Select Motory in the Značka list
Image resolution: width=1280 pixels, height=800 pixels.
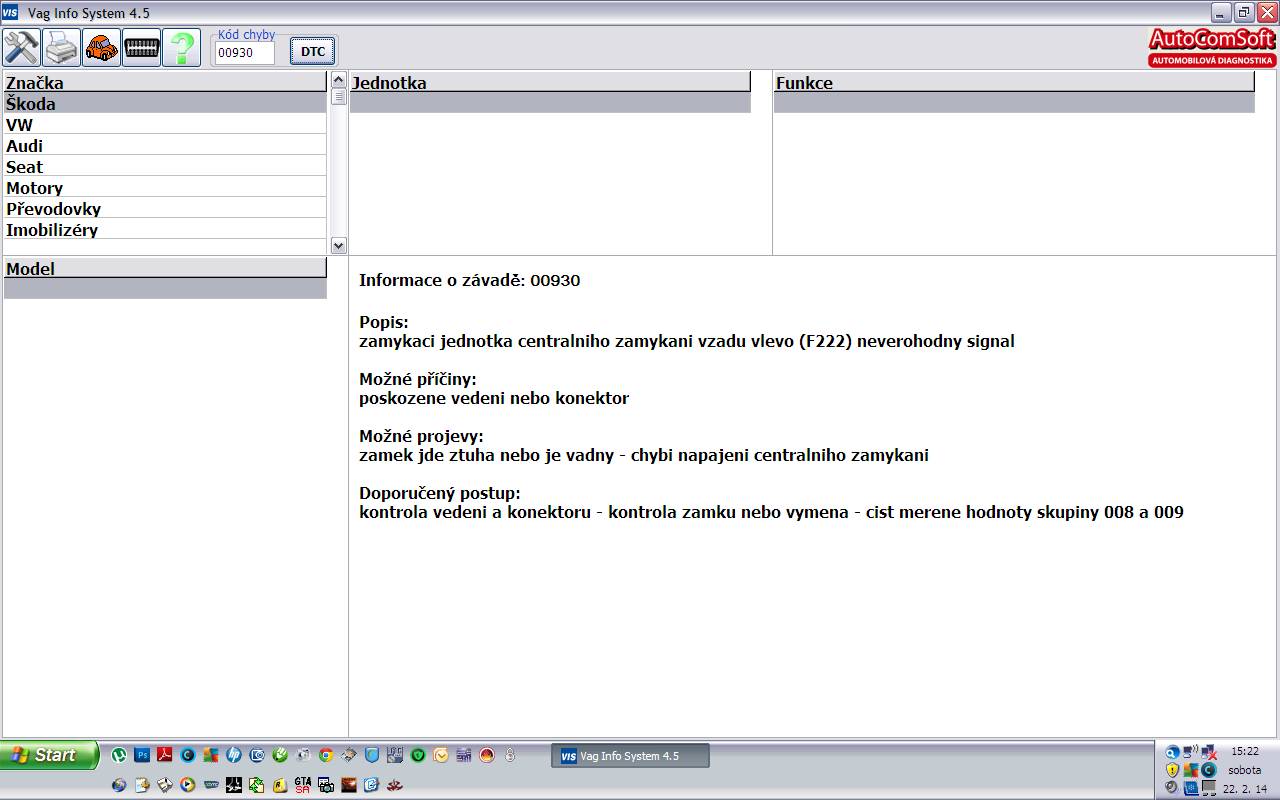coord(165,188)
